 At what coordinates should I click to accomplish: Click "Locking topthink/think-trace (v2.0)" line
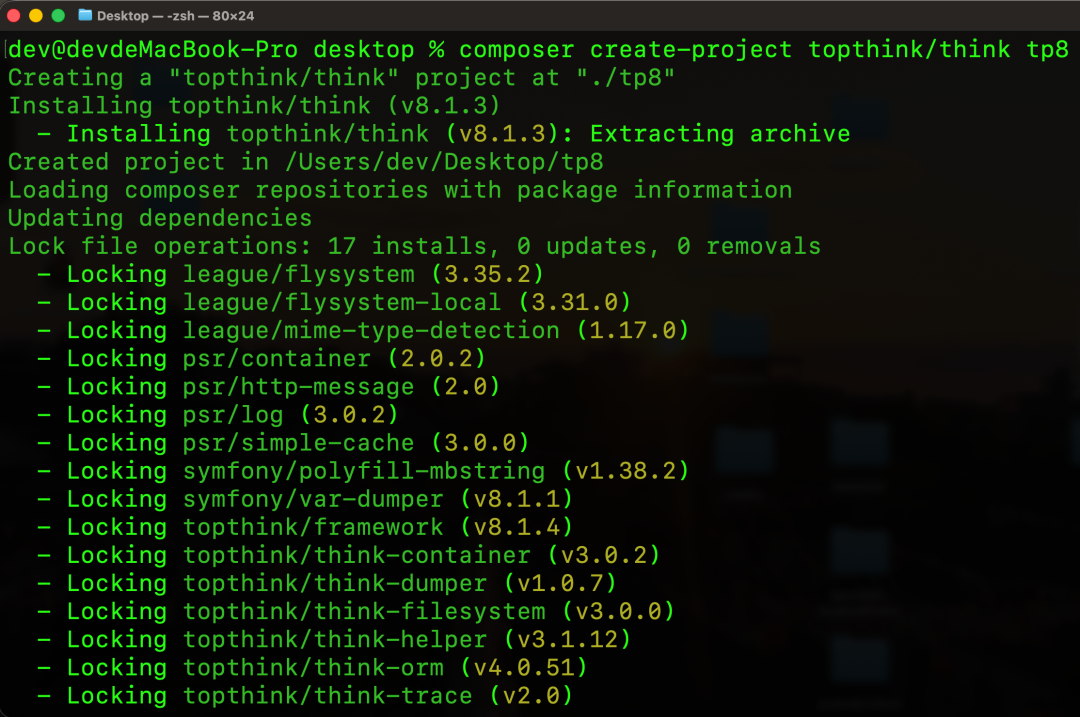coord(306,696)
